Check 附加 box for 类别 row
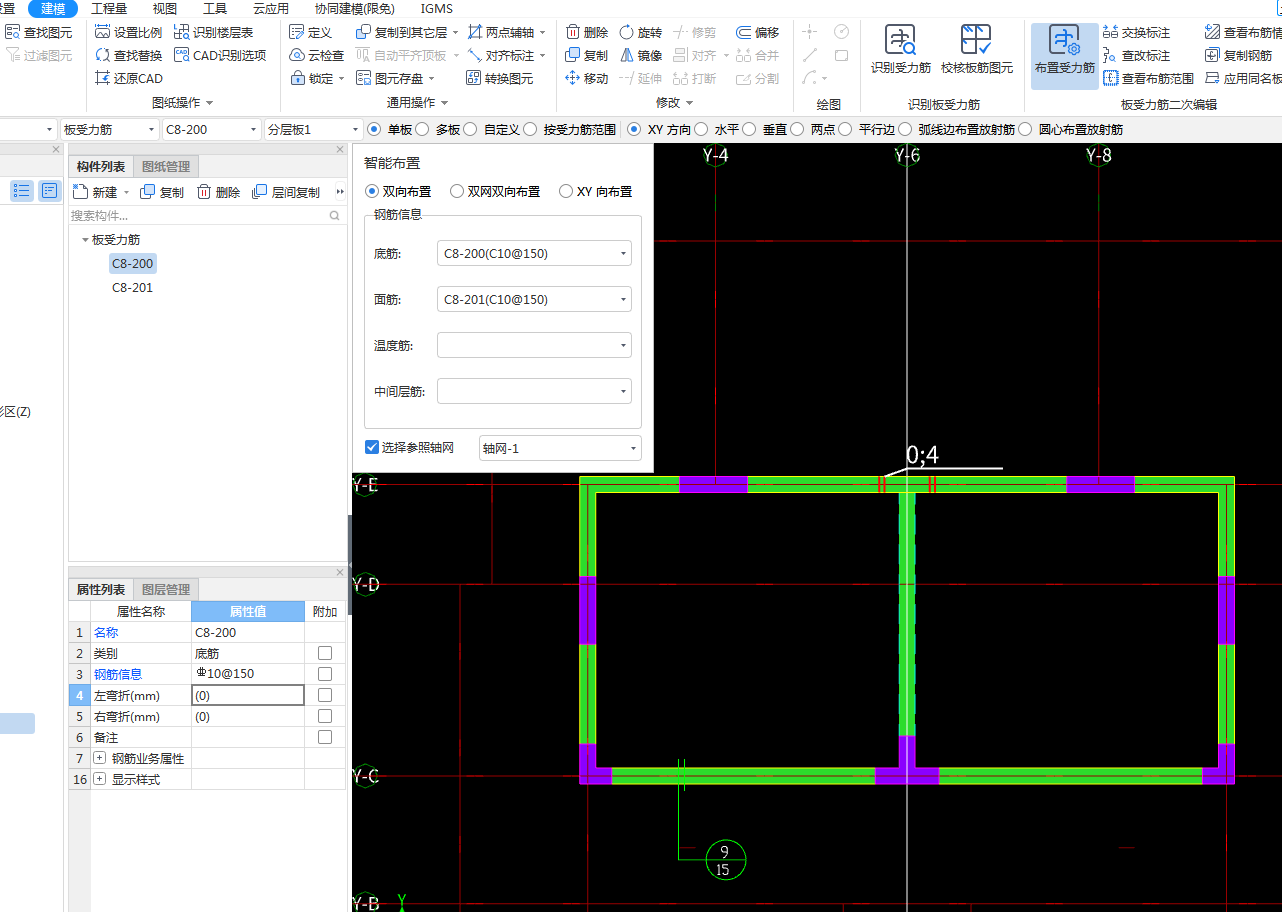Image resolution: width=1282 pixels, height=912 pixels. tap(325, 653)
